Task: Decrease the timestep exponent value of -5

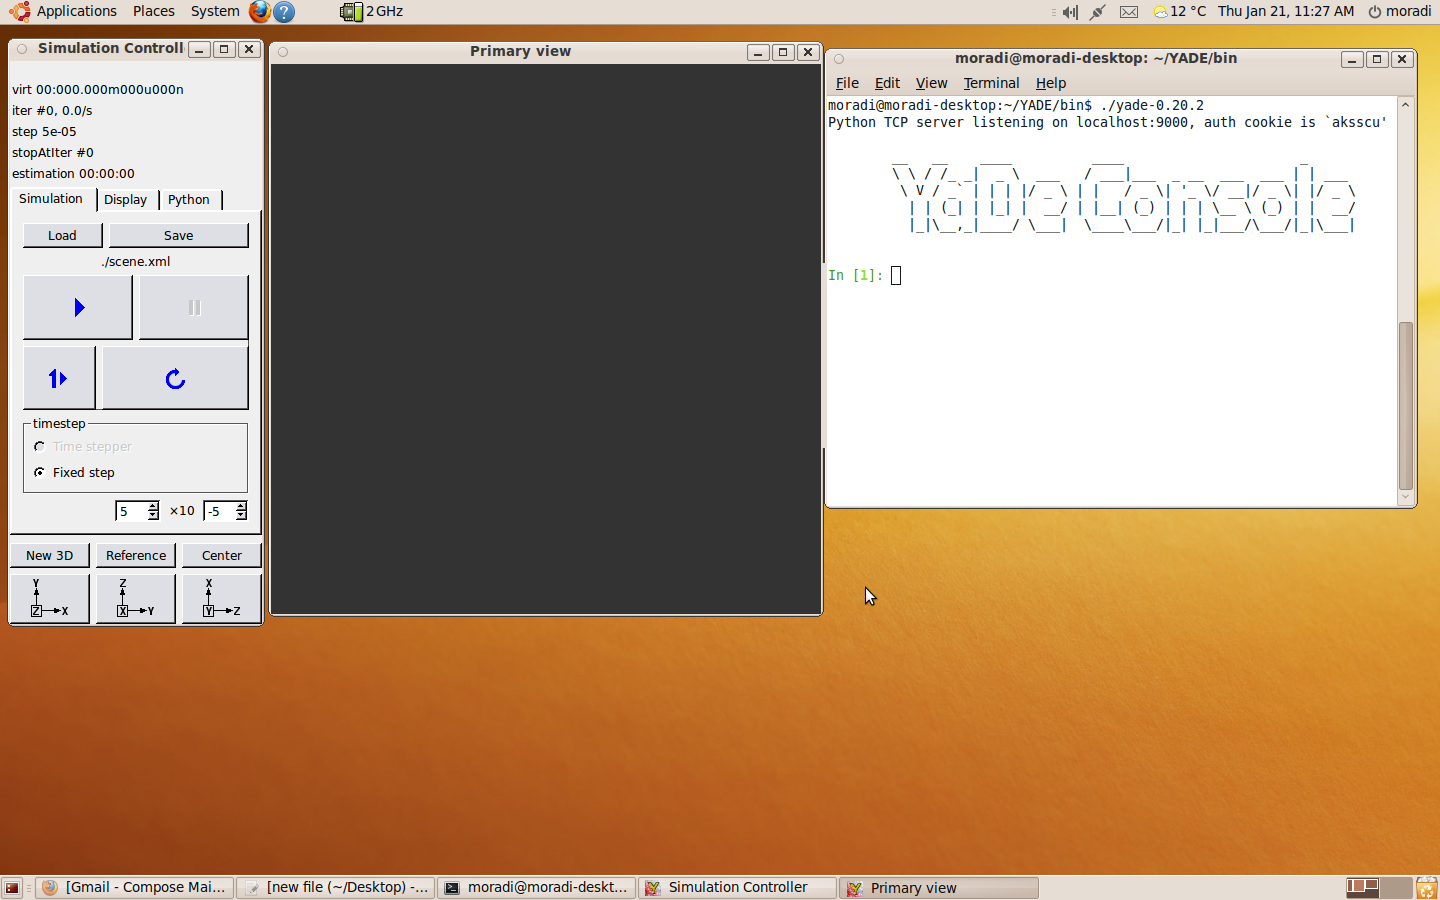Action: click(x=241, y=515)
